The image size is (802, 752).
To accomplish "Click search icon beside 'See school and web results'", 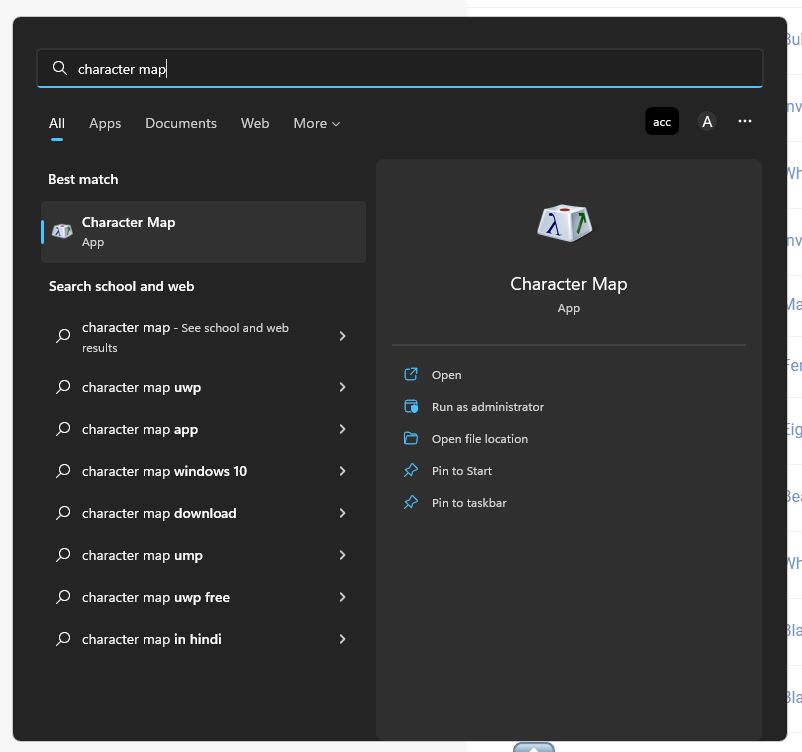I will (63, 336).
